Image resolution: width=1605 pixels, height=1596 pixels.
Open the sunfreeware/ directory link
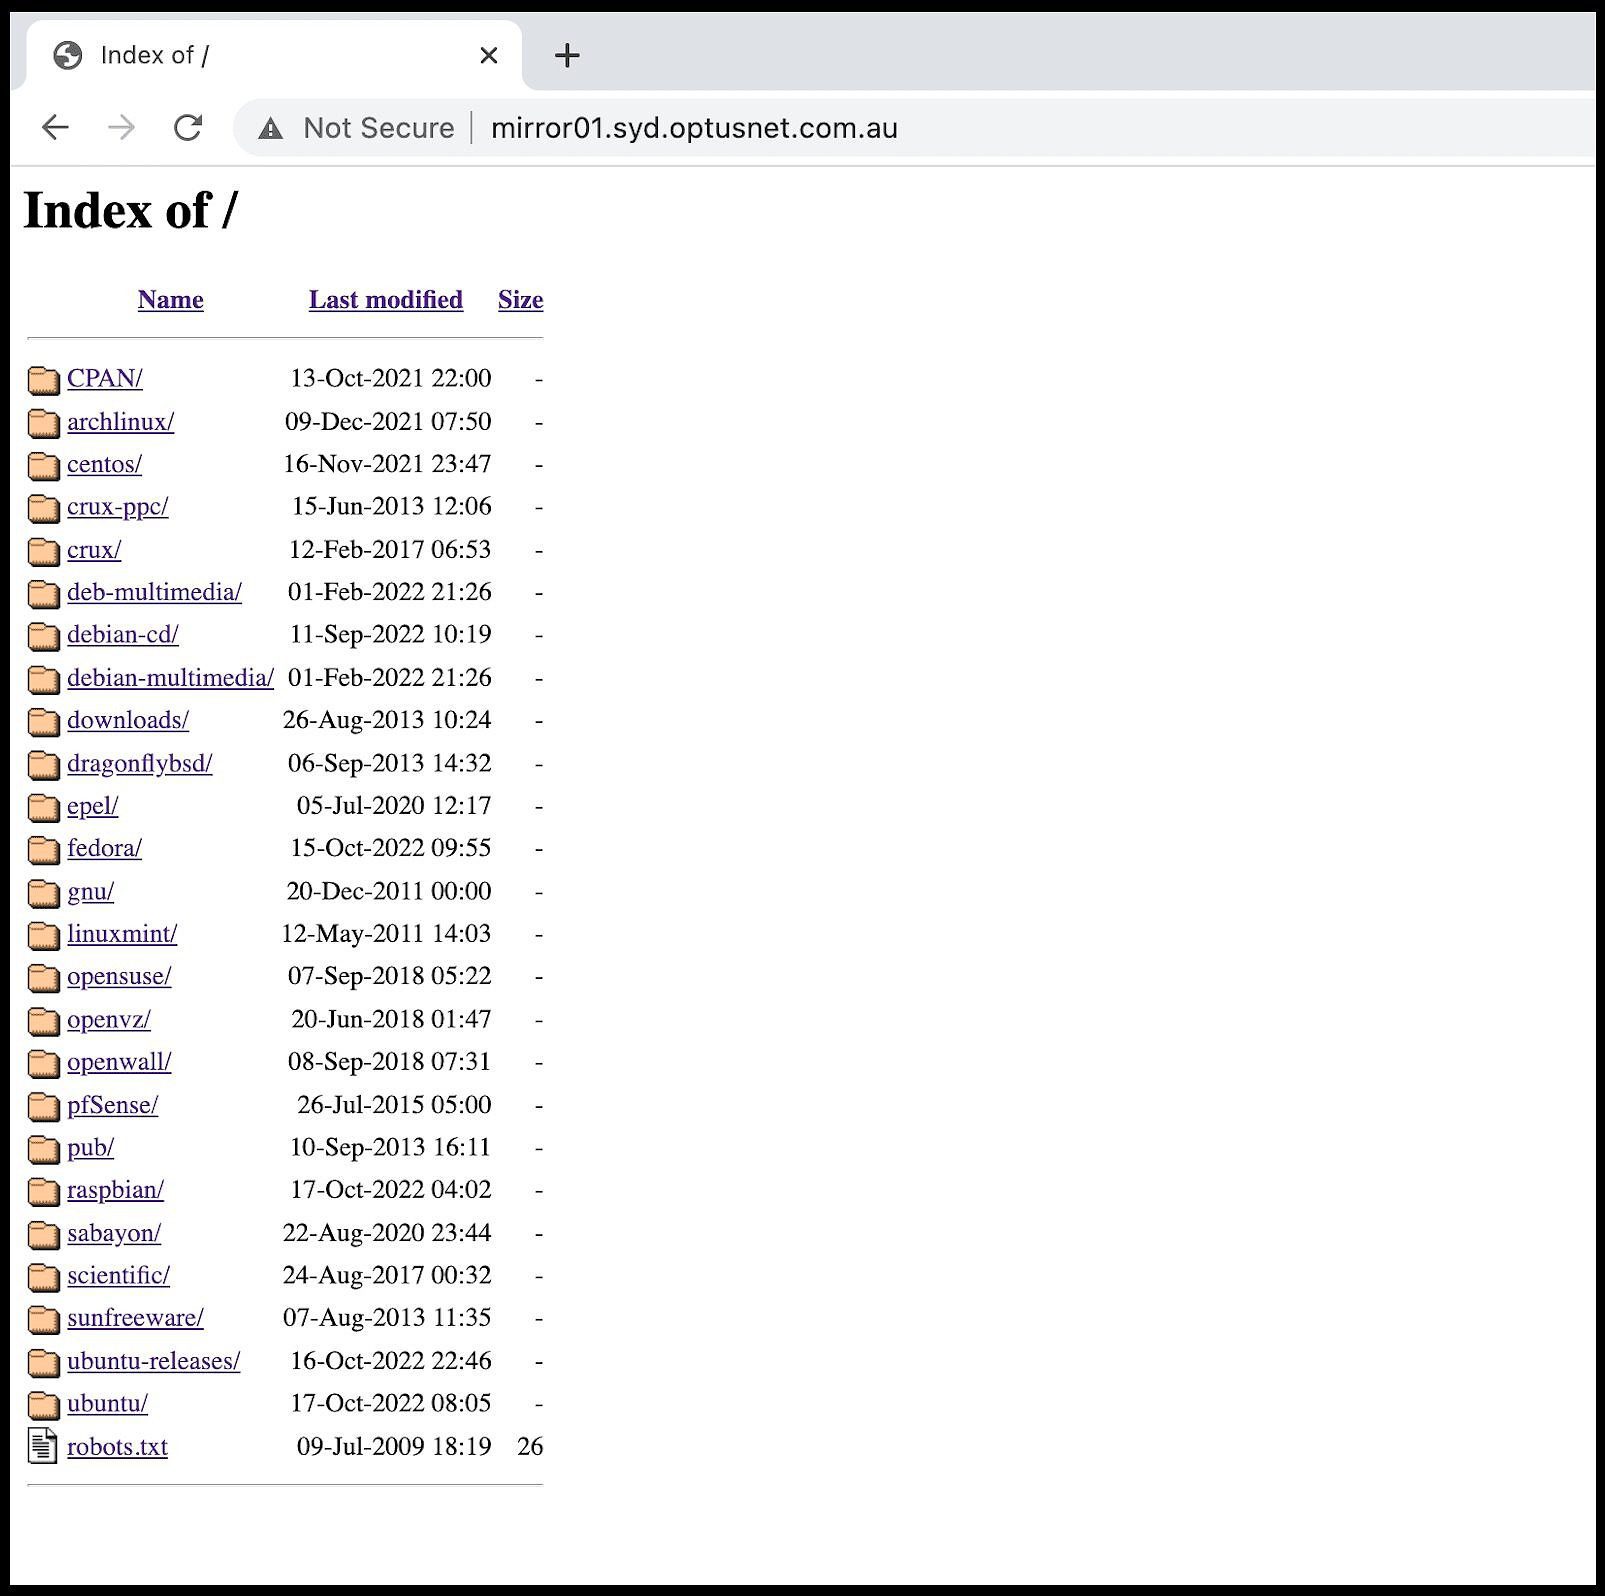136,1318
